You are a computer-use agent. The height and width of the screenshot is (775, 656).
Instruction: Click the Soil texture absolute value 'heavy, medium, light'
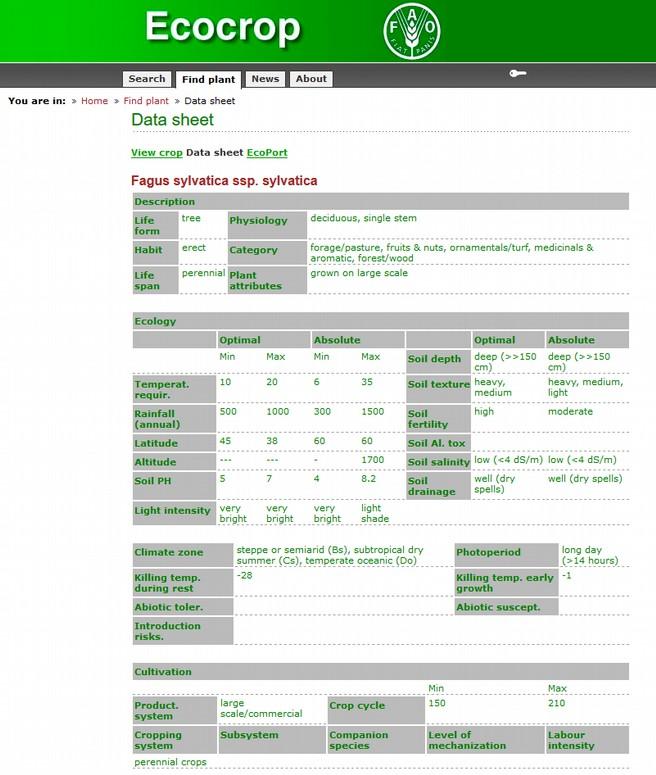(585, 387)
